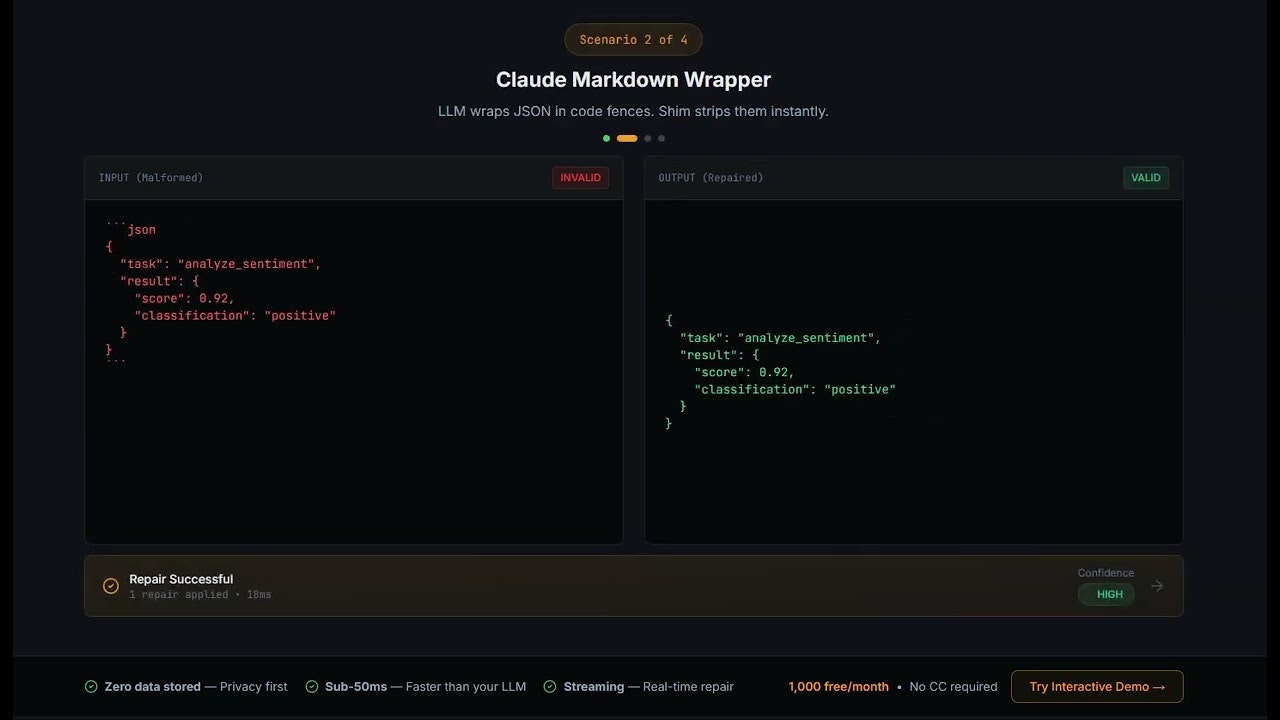Click the INPUT (Malformed) panel label
This screenshot has width=1280, height=720.
tap(151, 178)
